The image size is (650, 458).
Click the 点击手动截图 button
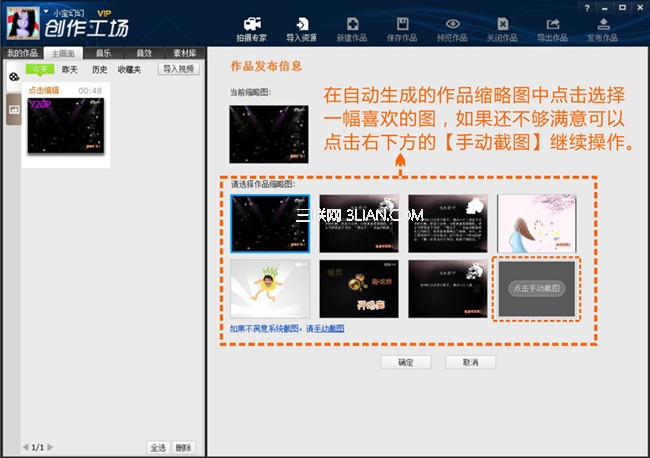tap(537, 288)
